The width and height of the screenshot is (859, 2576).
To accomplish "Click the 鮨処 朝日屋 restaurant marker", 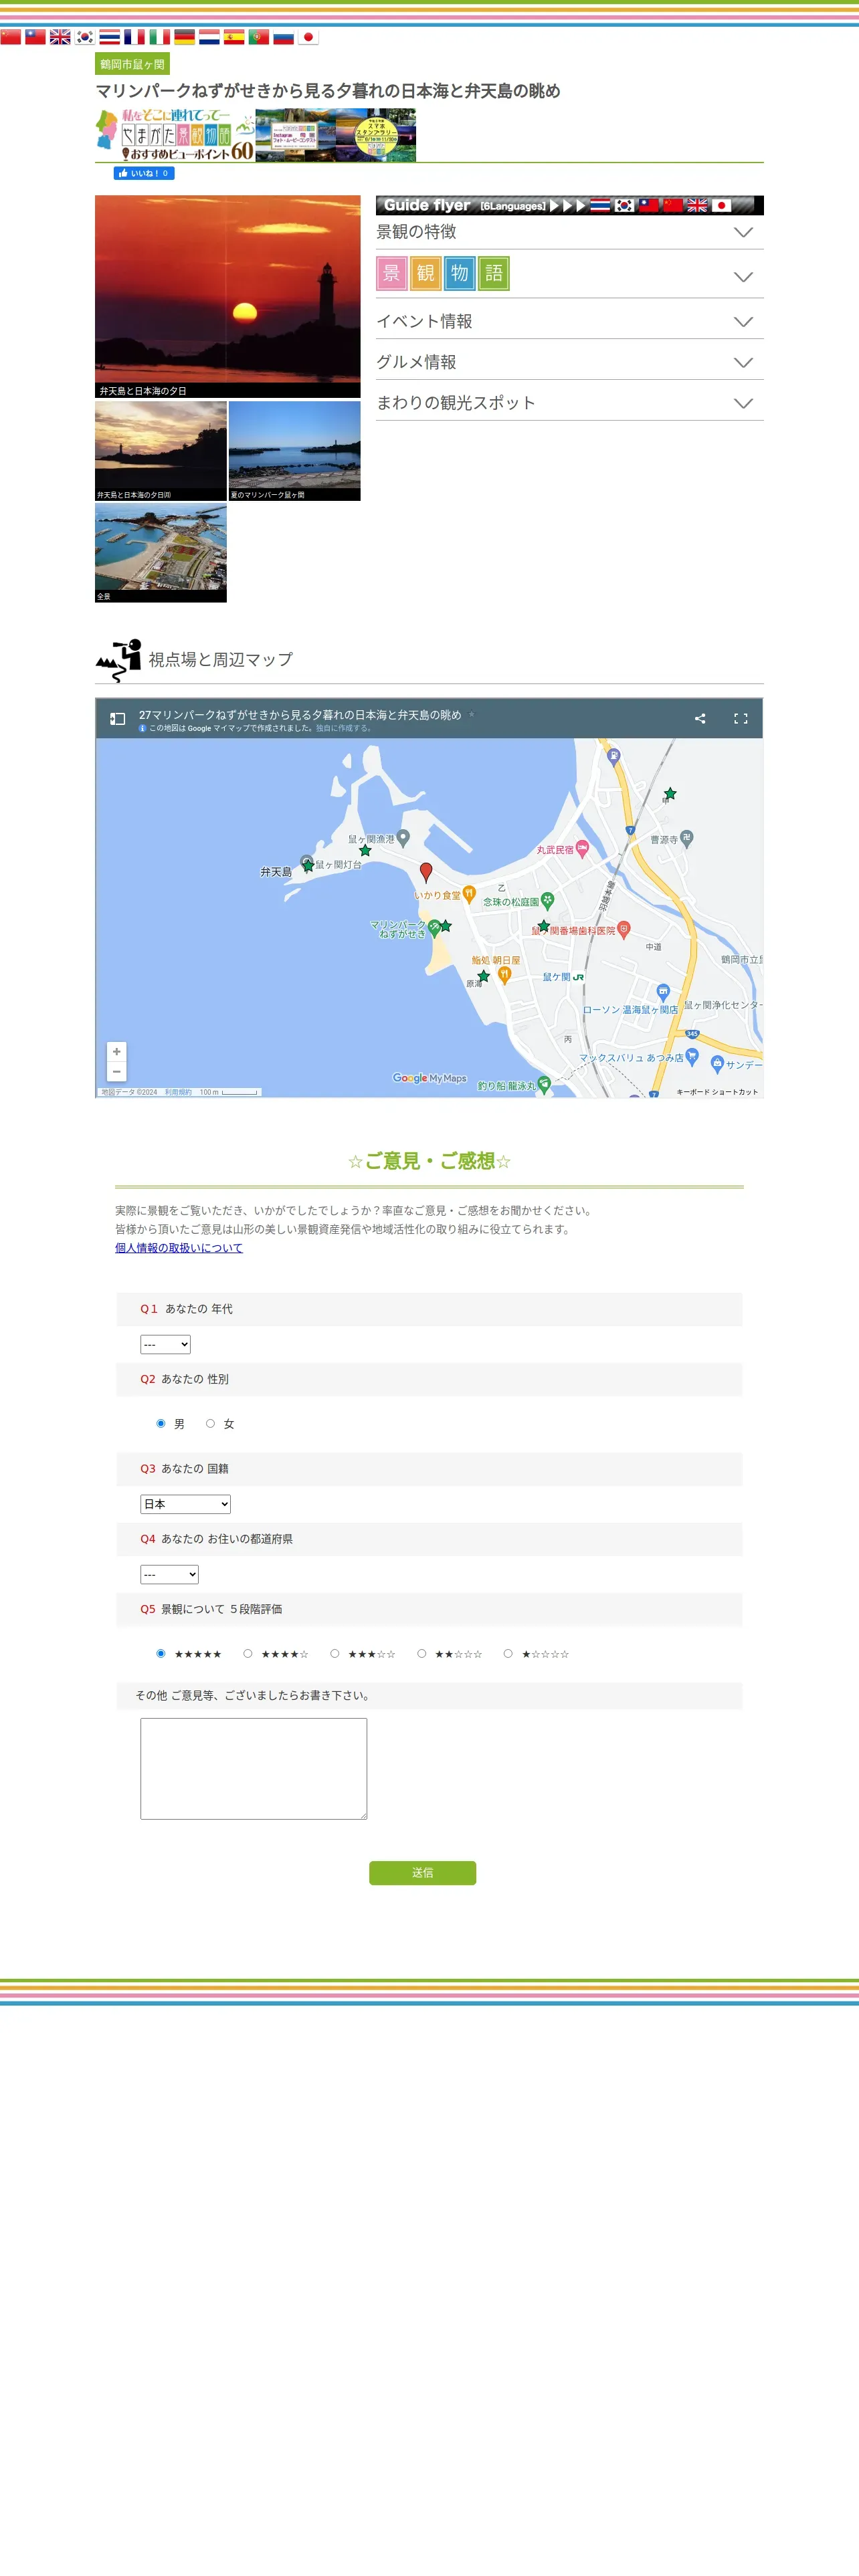I will 504,974.
